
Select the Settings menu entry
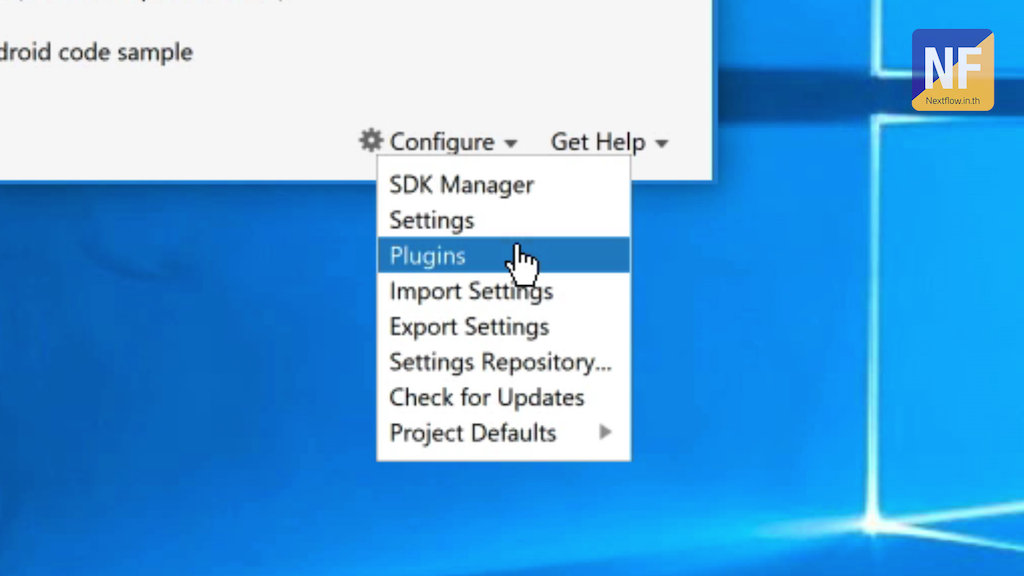pos(431,220)
